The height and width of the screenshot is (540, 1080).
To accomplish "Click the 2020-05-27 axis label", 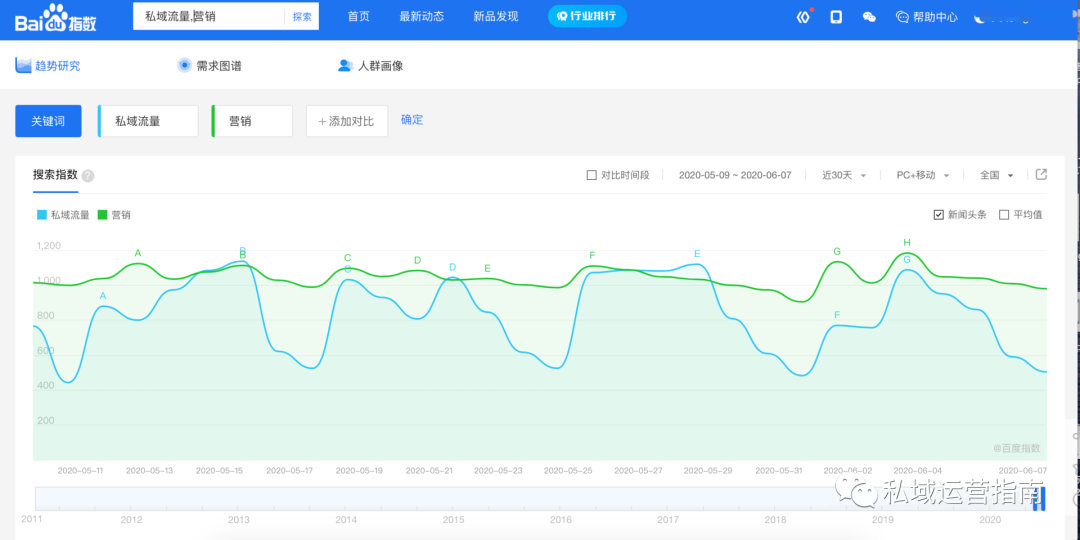I will click(x=638, y=471).
